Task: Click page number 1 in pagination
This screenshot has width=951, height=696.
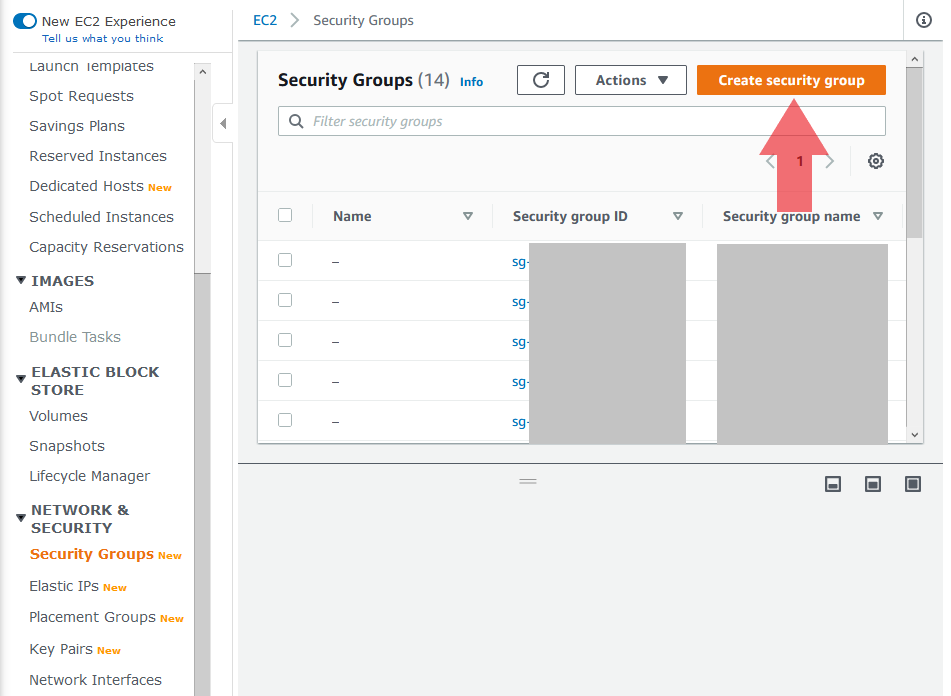Action: pos(800,161)
